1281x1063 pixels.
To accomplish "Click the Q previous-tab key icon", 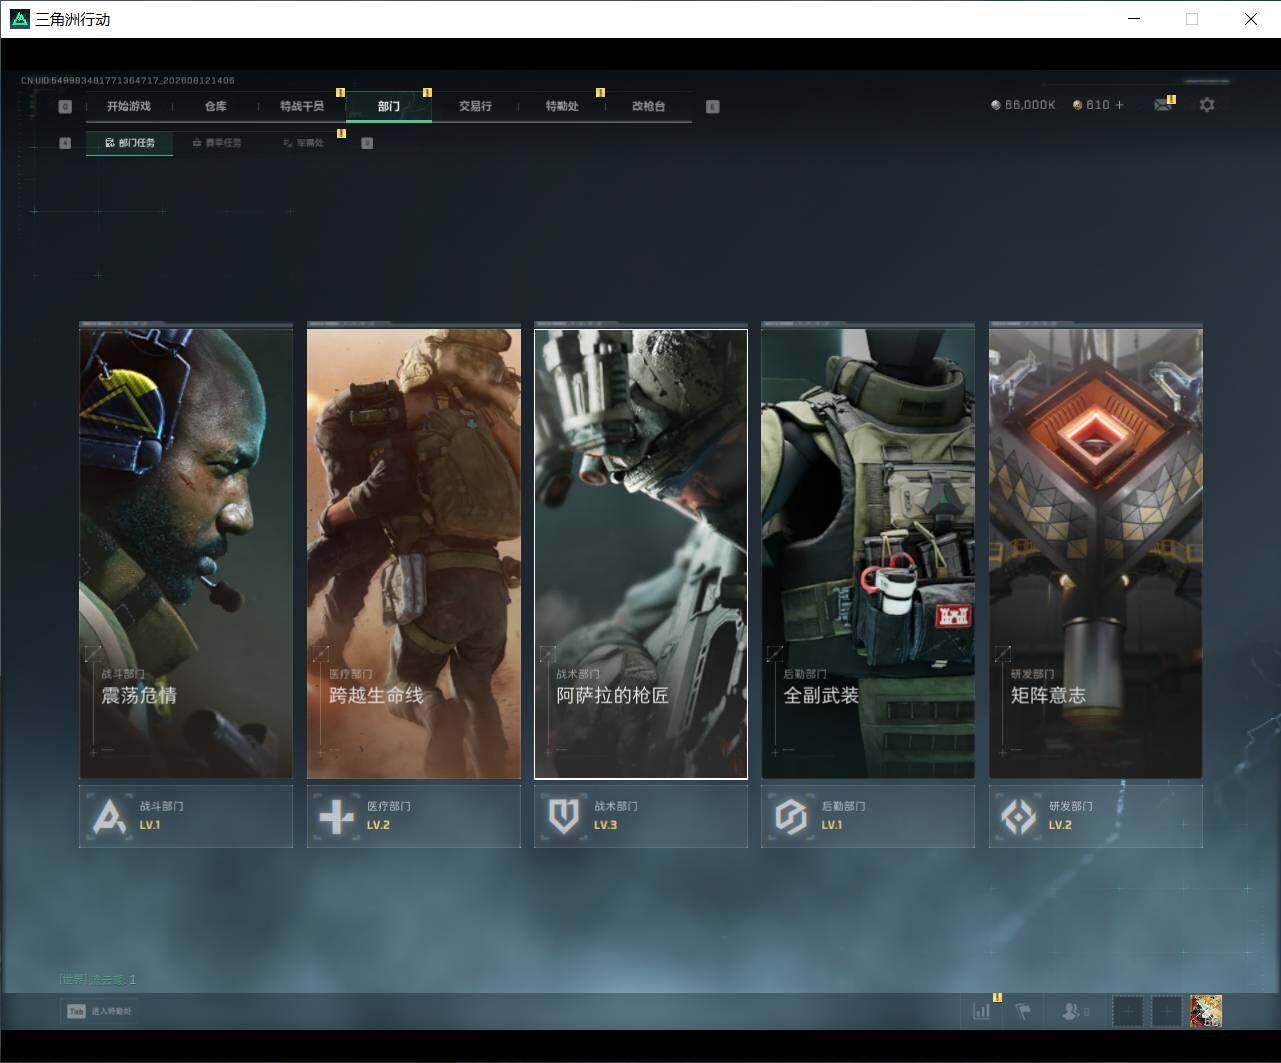I will pos(65,107).
